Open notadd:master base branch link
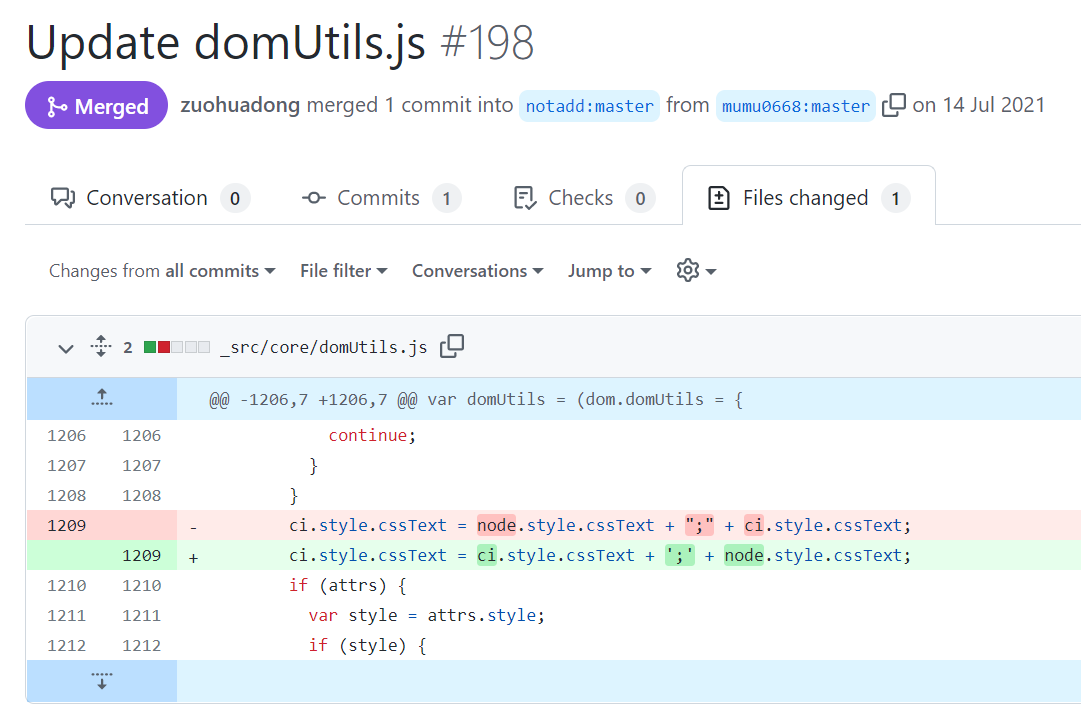The height and width of the screenshot is (713, 1081). (x=589, y=106)
